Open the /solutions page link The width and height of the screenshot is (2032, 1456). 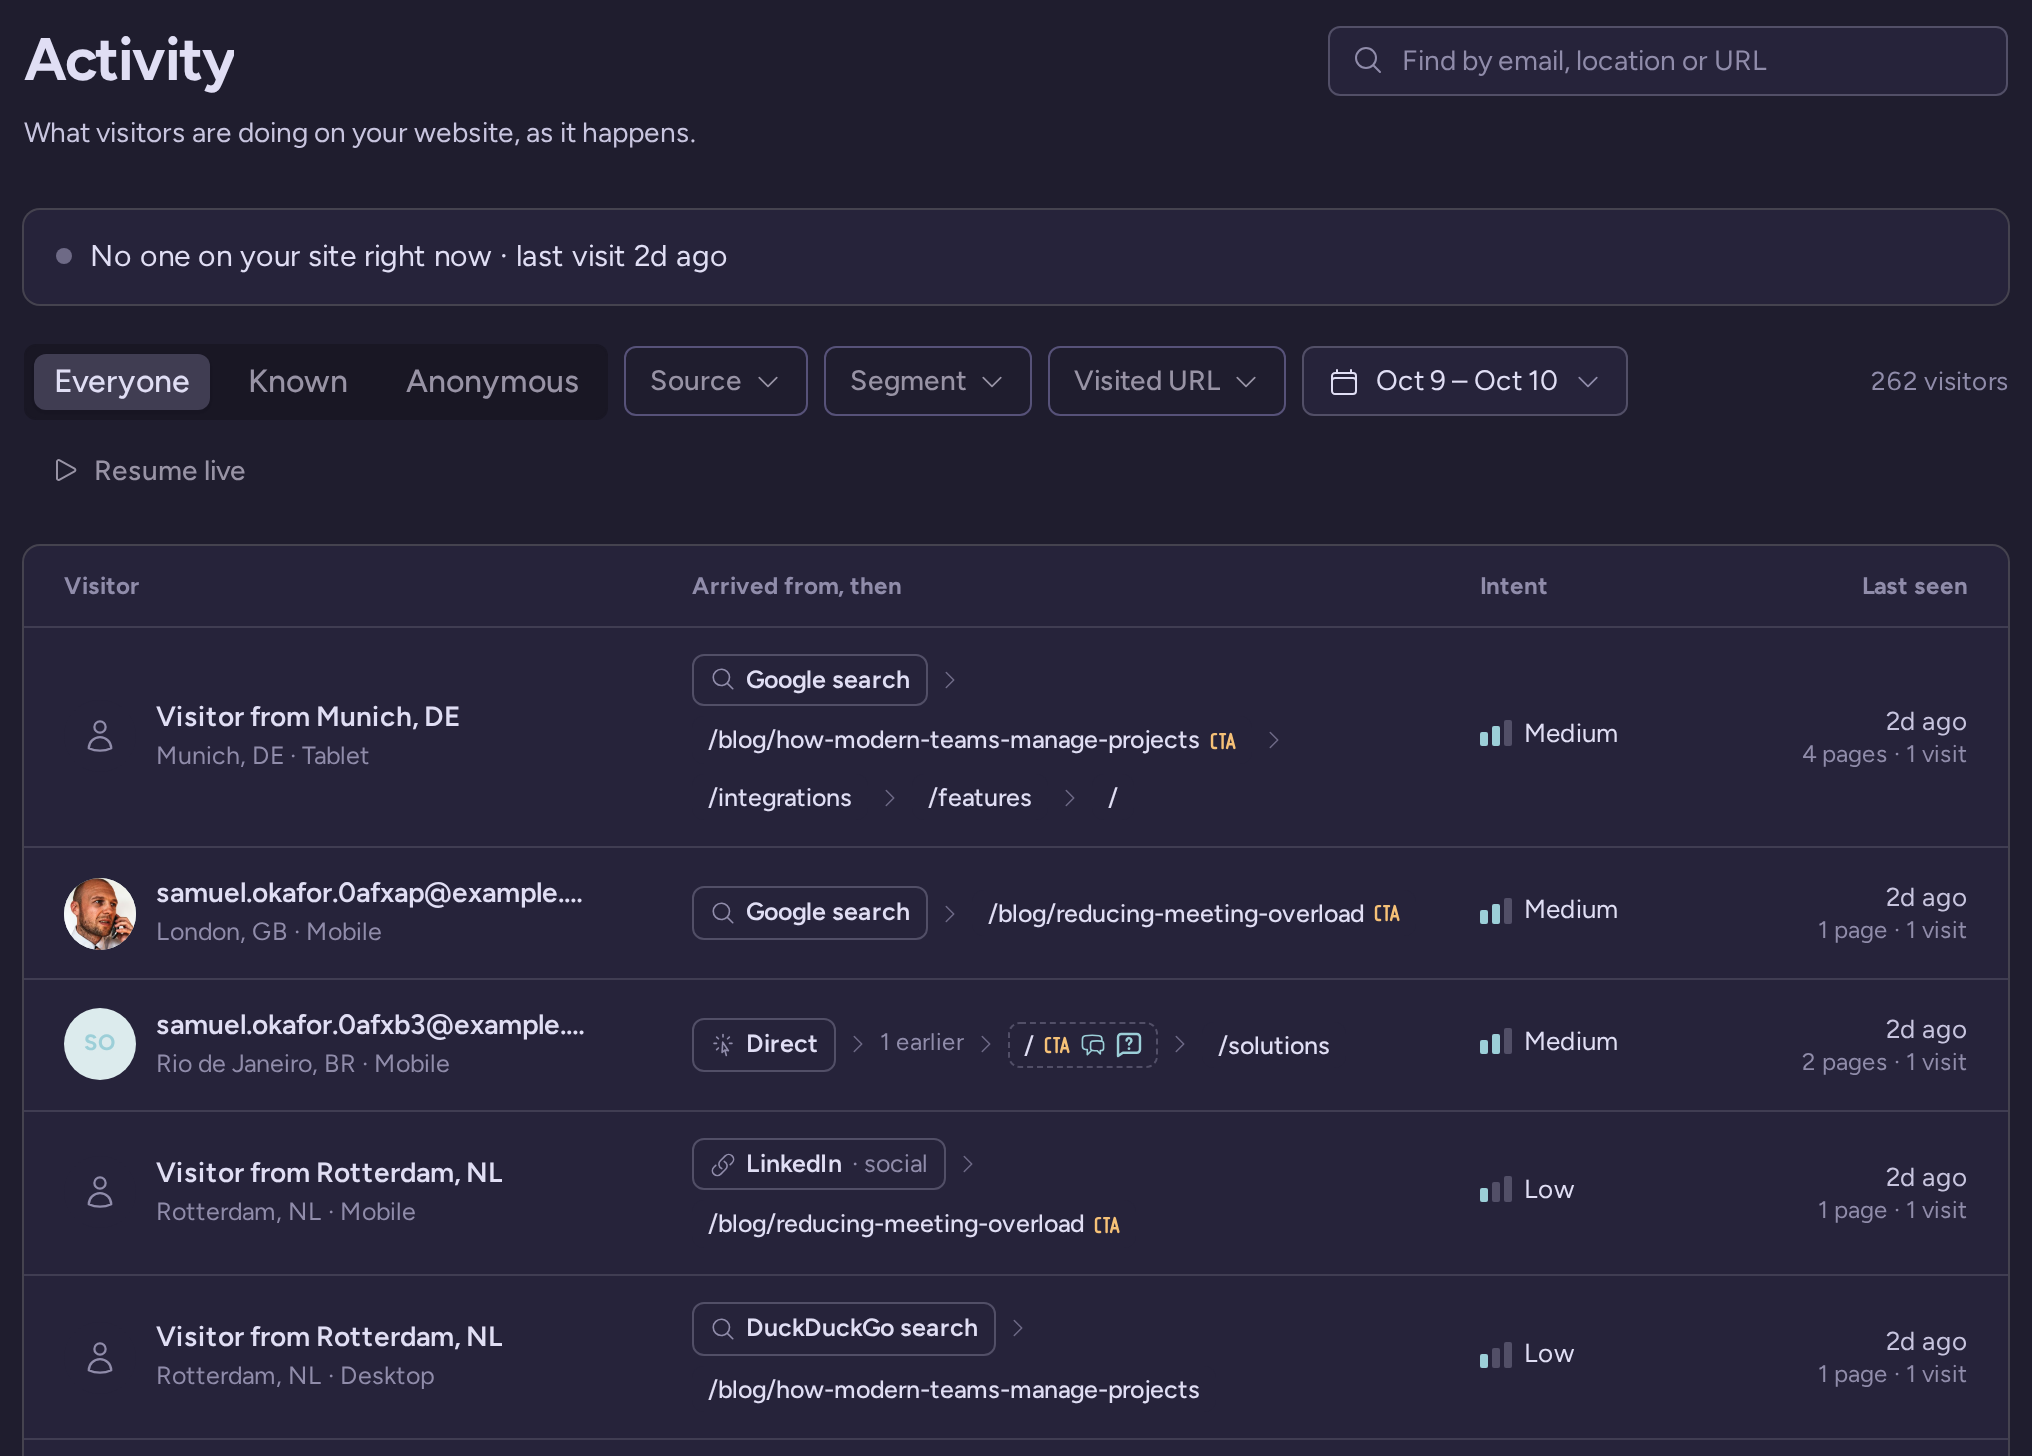[1274, 1046]
